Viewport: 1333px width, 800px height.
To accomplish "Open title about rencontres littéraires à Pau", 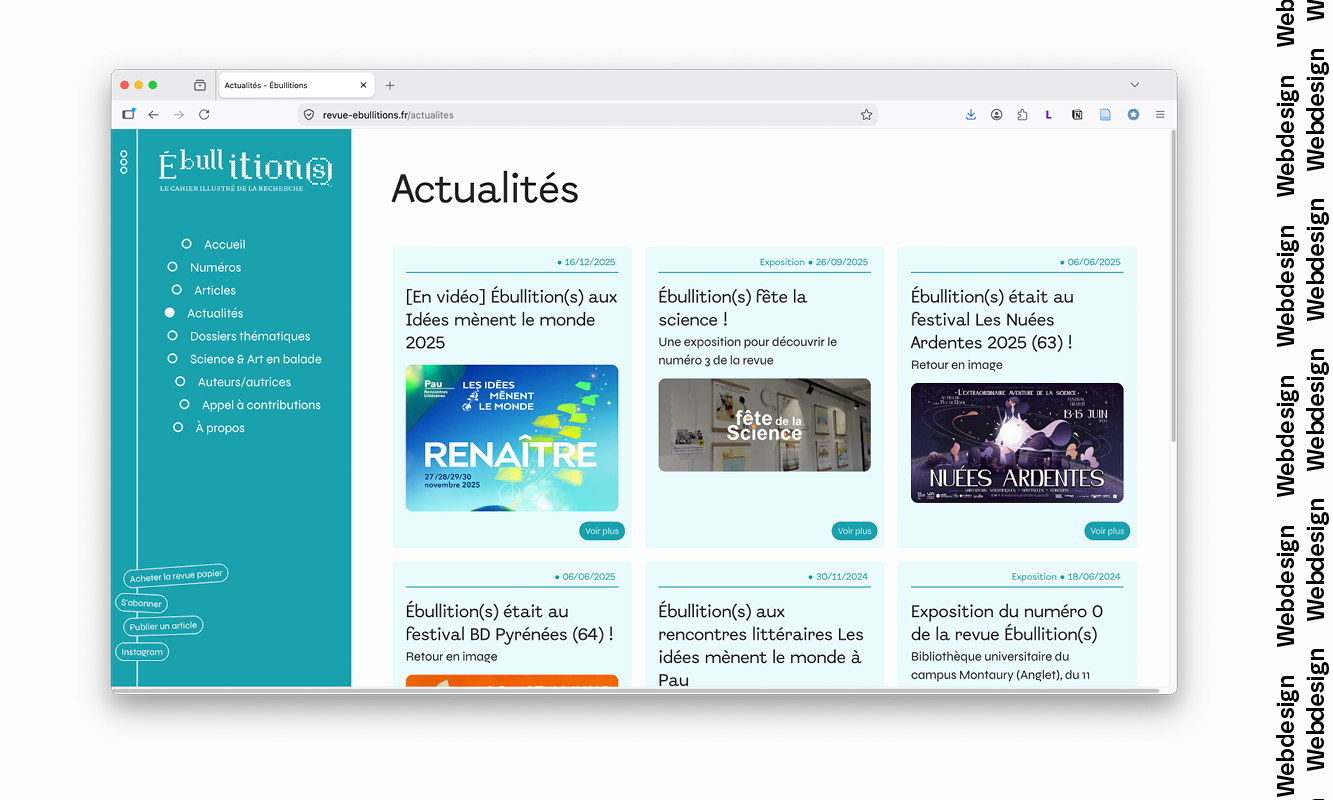I will pyautogui.click(x=761, y=645).
